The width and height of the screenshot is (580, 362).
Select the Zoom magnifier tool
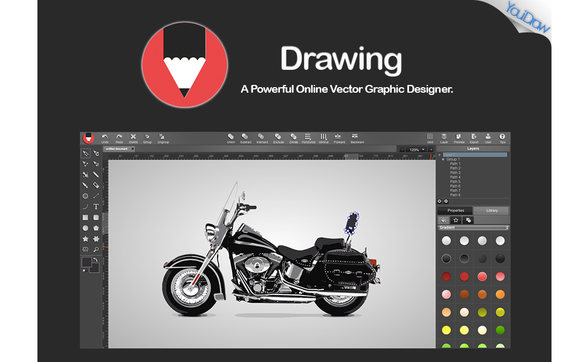click(x=96, y=250)
